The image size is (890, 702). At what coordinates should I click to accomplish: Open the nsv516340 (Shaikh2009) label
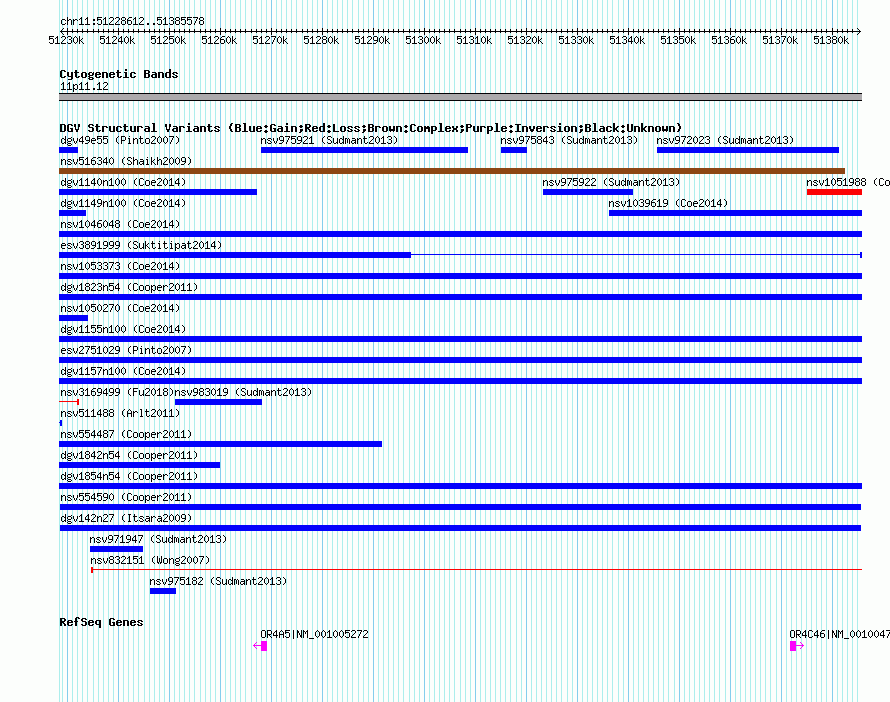tap(126, 161)
